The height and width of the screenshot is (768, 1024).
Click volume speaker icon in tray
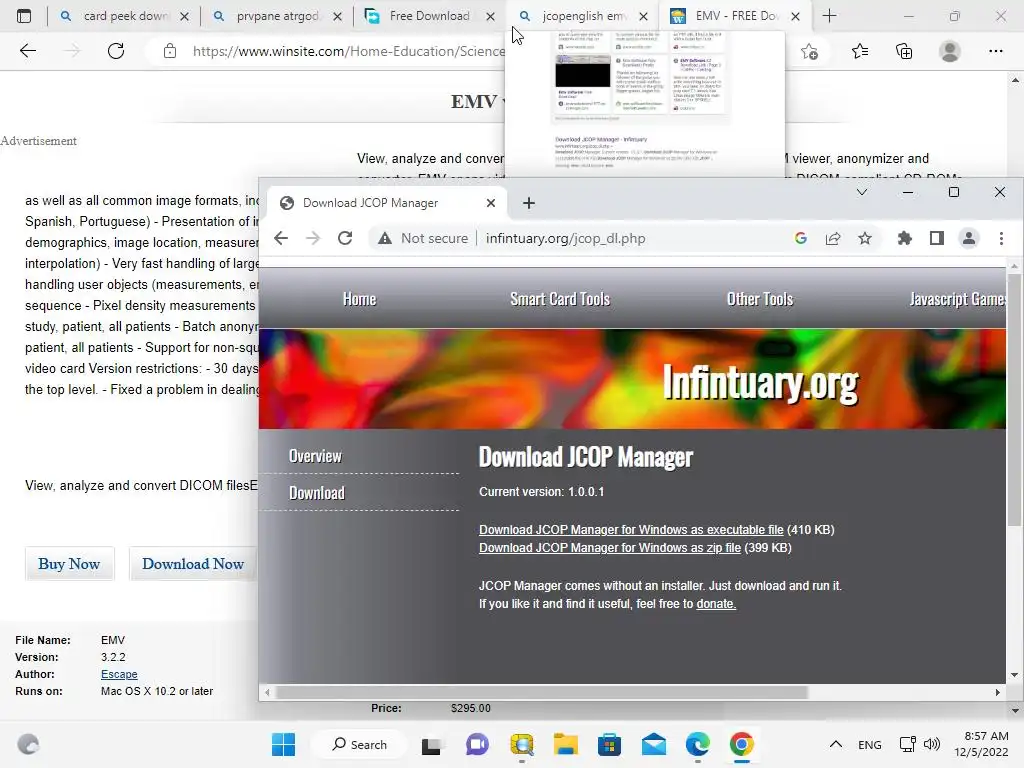932,744
